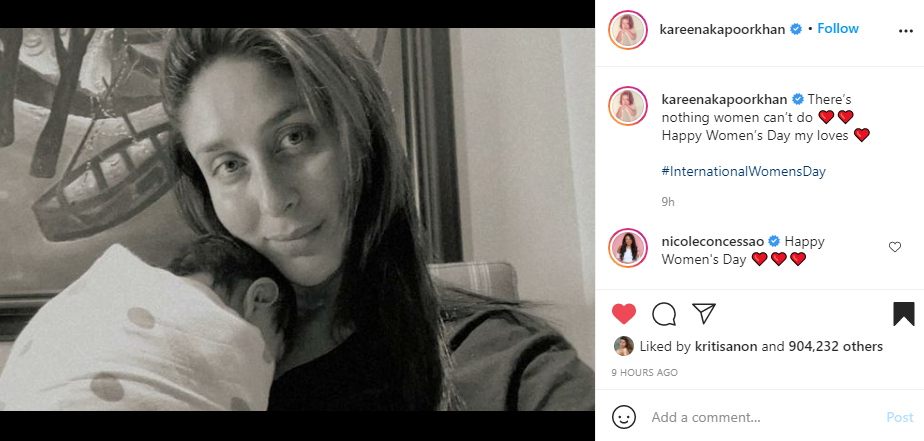924x441 pixels.
Task: Open the three-dot more options menu
Action: (906, 31)
